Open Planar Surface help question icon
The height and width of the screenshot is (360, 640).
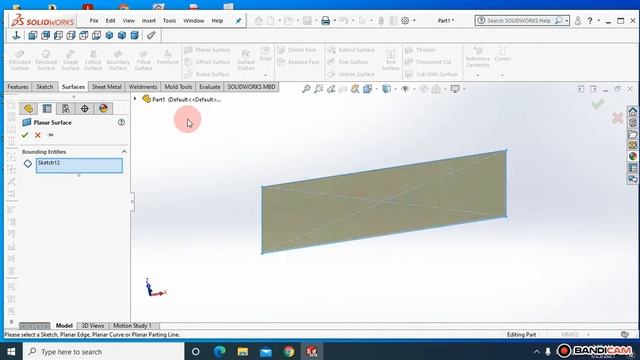pyautogui.click(x=121, y=122)
